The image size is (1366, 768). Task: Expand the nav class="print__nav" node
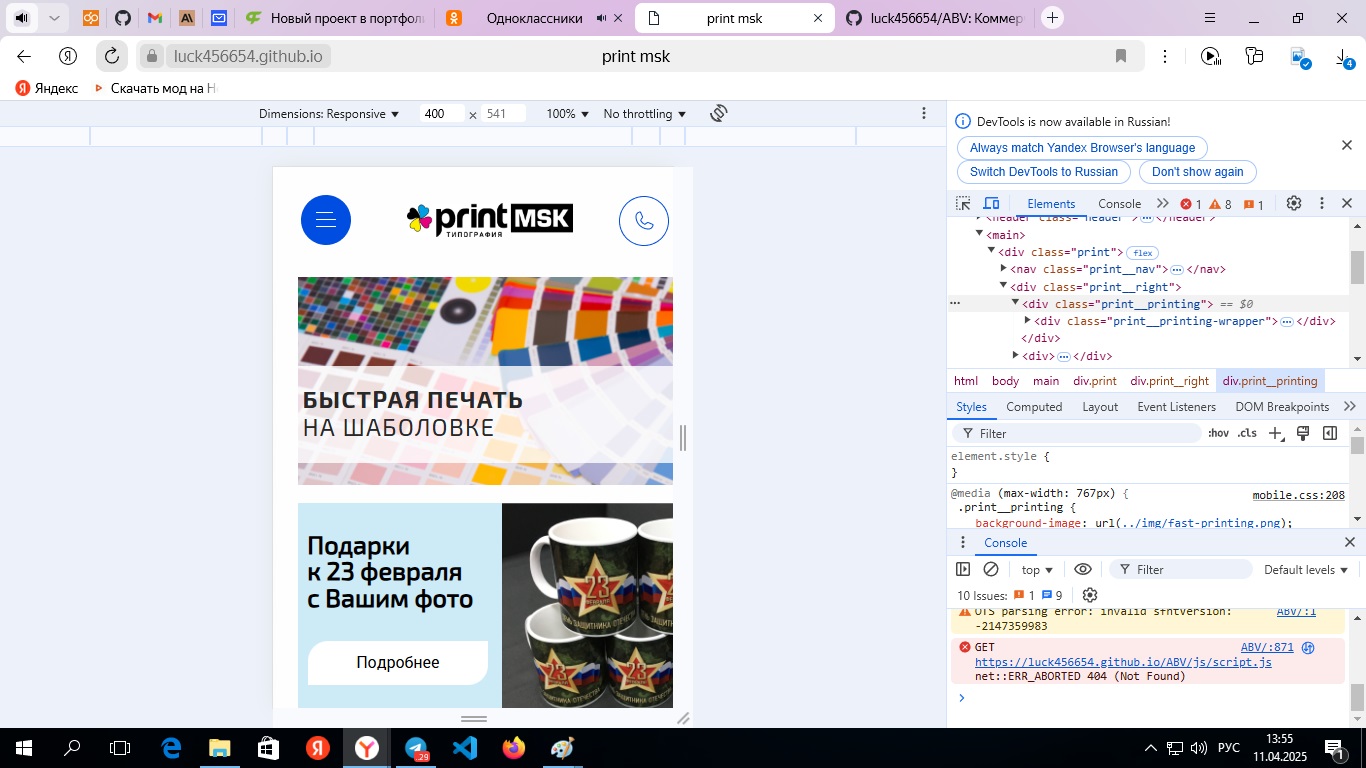pyautogui.click(x=1004, y=269)
